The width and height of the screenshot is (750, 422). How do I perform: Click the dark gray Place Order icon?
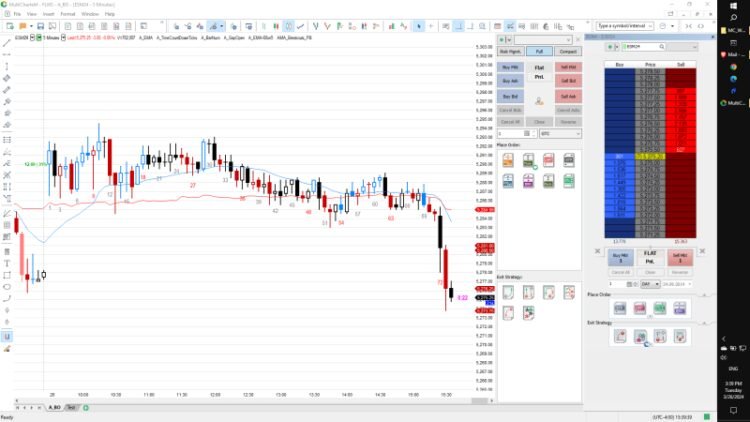[x=569, y=160]
